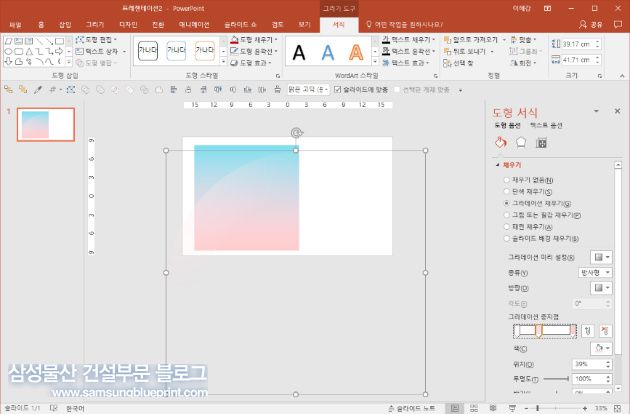Apply the orange outlined A WordArt style
Image resolution: width=630 pixels, height=414 pixels.
[356, 52]
